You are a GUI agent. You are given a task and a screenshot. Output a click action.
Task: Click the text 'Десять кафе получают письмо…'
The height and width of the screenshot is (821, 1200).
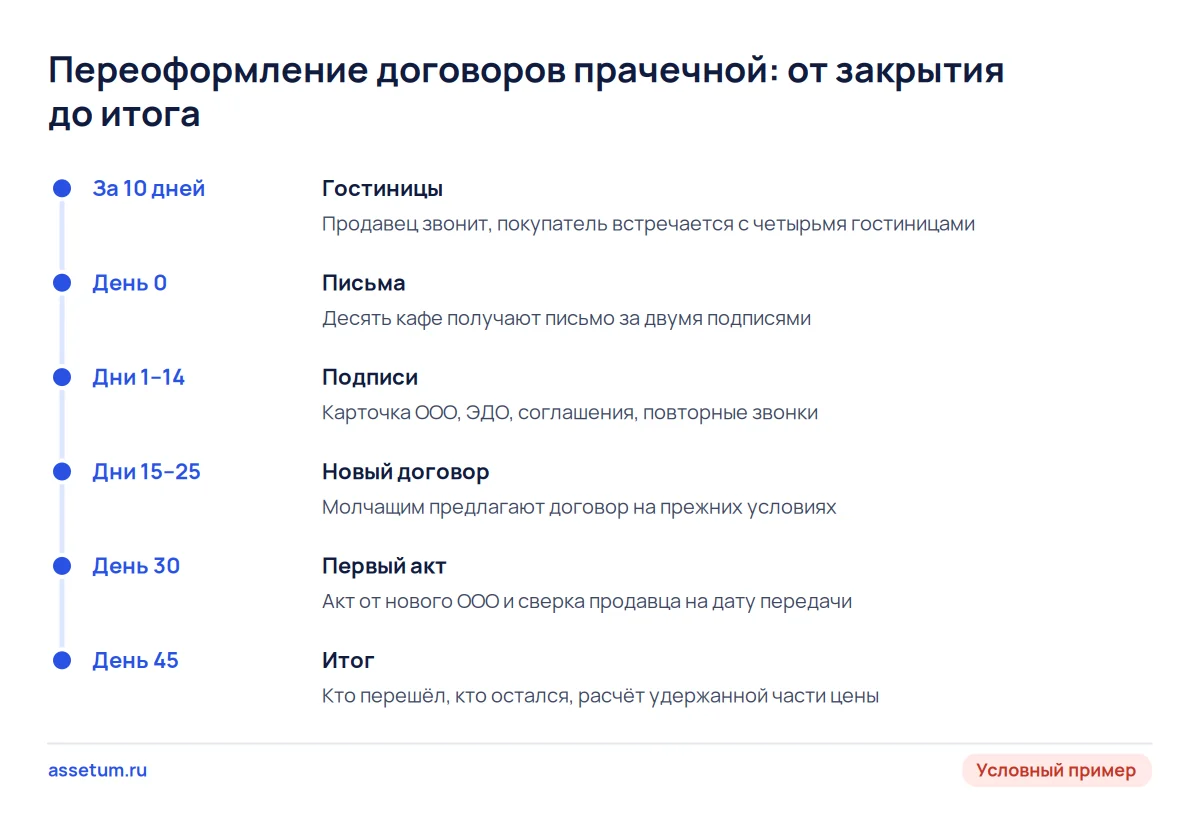pyautogui.click(x=566, y=319)
